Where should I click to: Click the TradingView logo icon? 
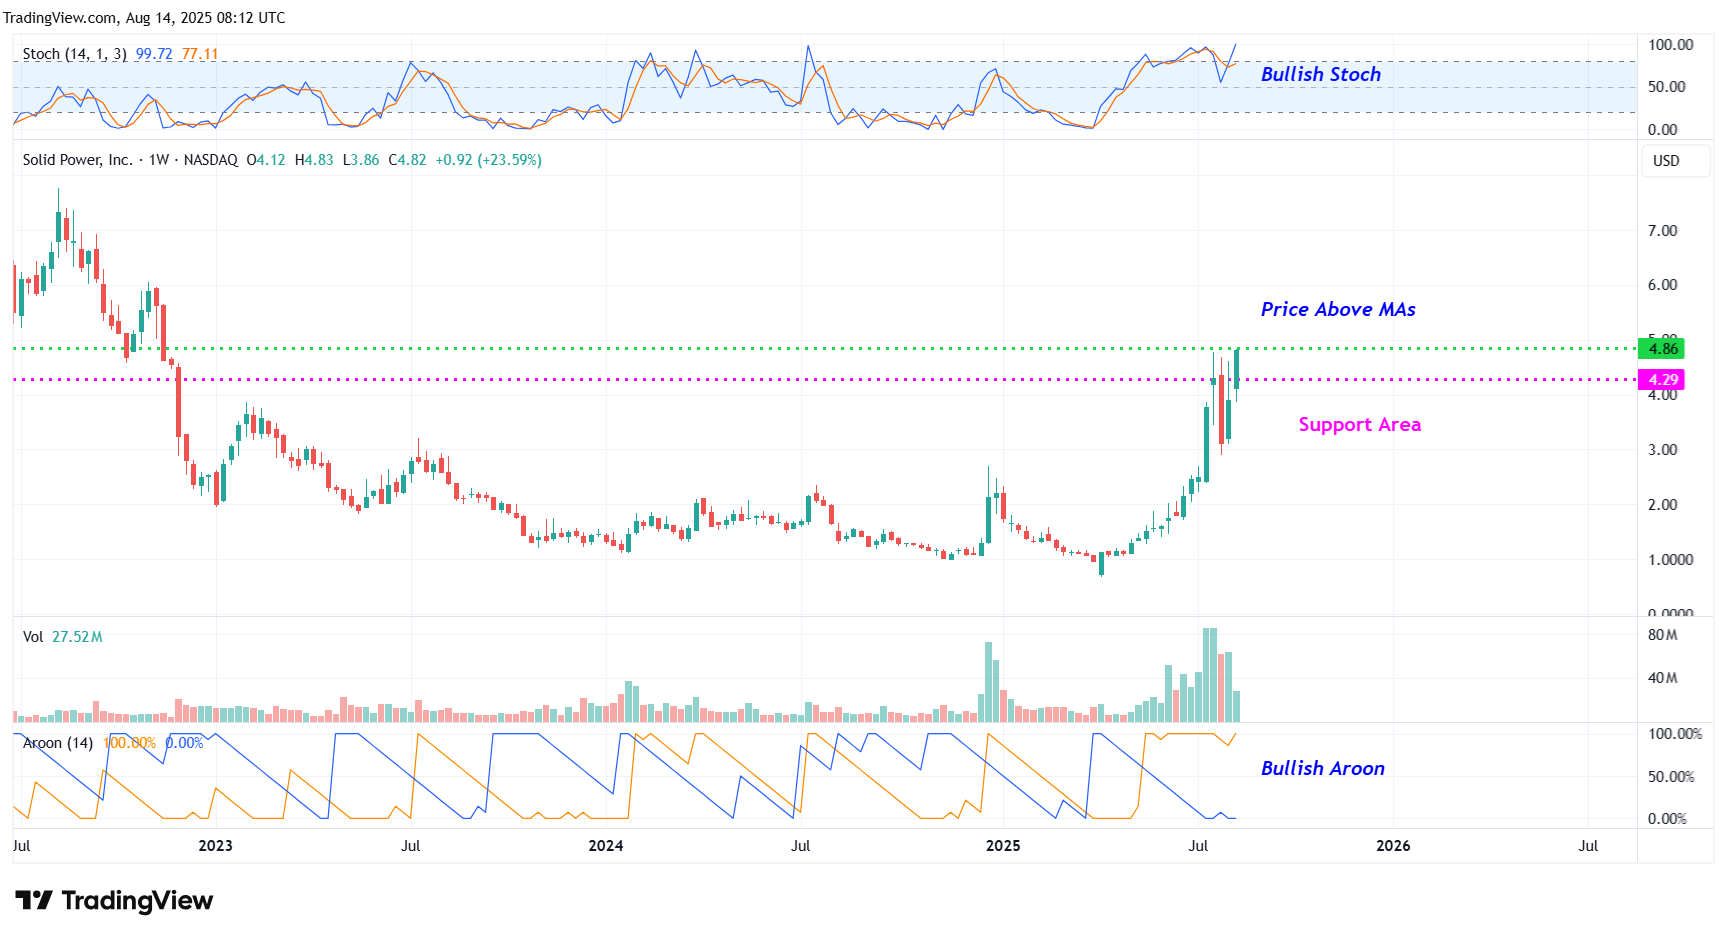coord(33,900)
